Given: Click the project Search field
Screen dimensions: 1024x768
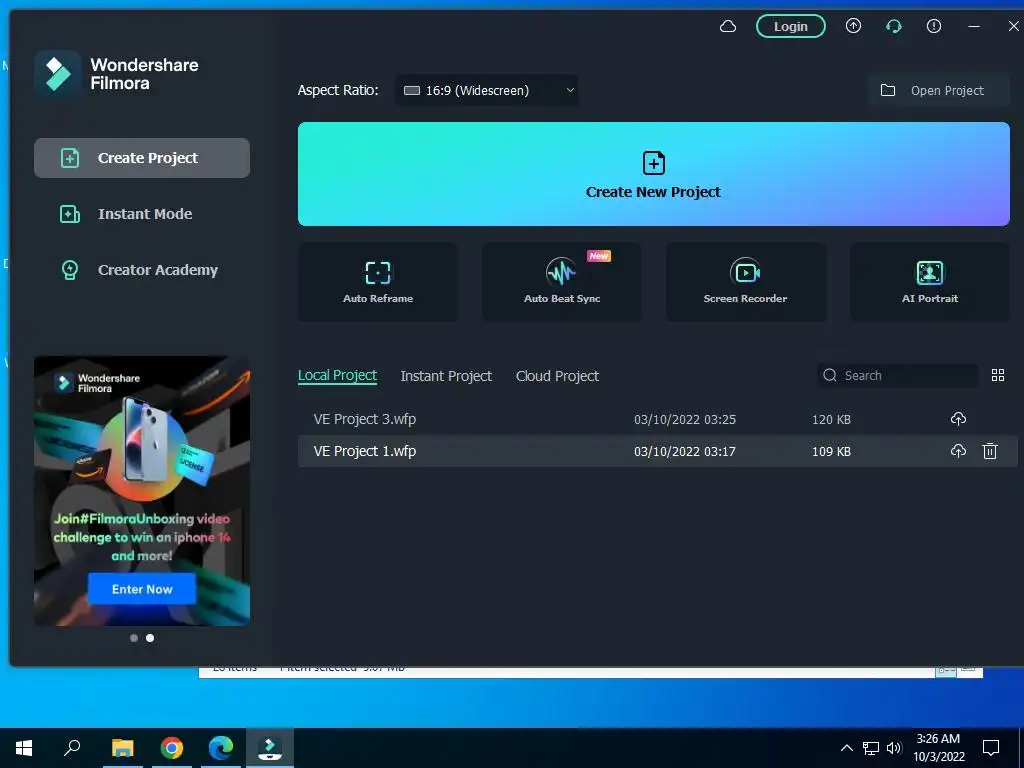Looking at the screenshot, I should (x=897, y=376).
